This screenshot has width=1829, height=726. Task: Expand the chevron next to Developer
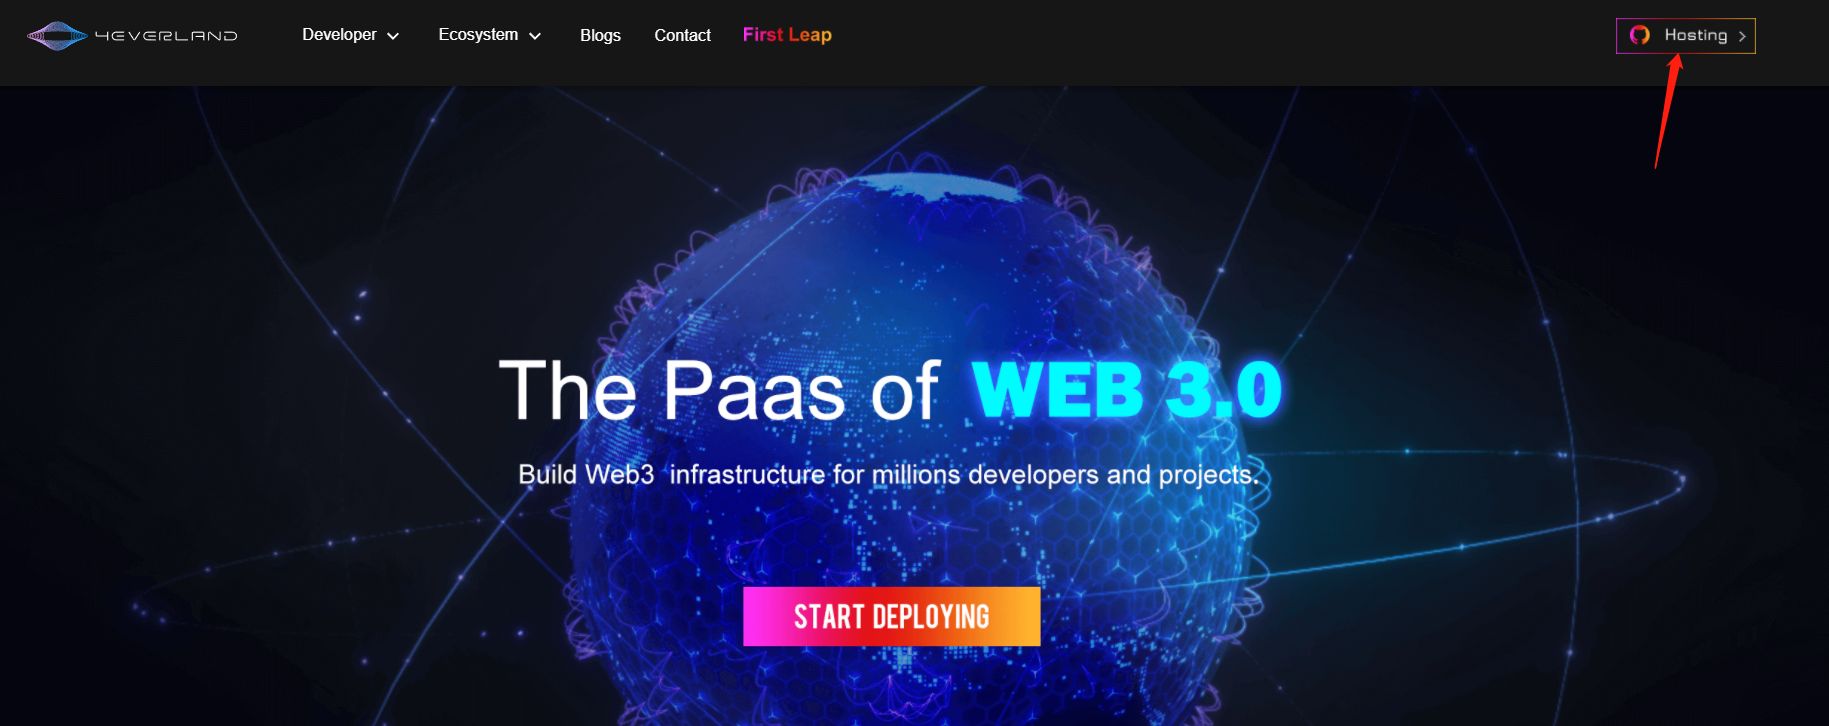click(393, 36)
